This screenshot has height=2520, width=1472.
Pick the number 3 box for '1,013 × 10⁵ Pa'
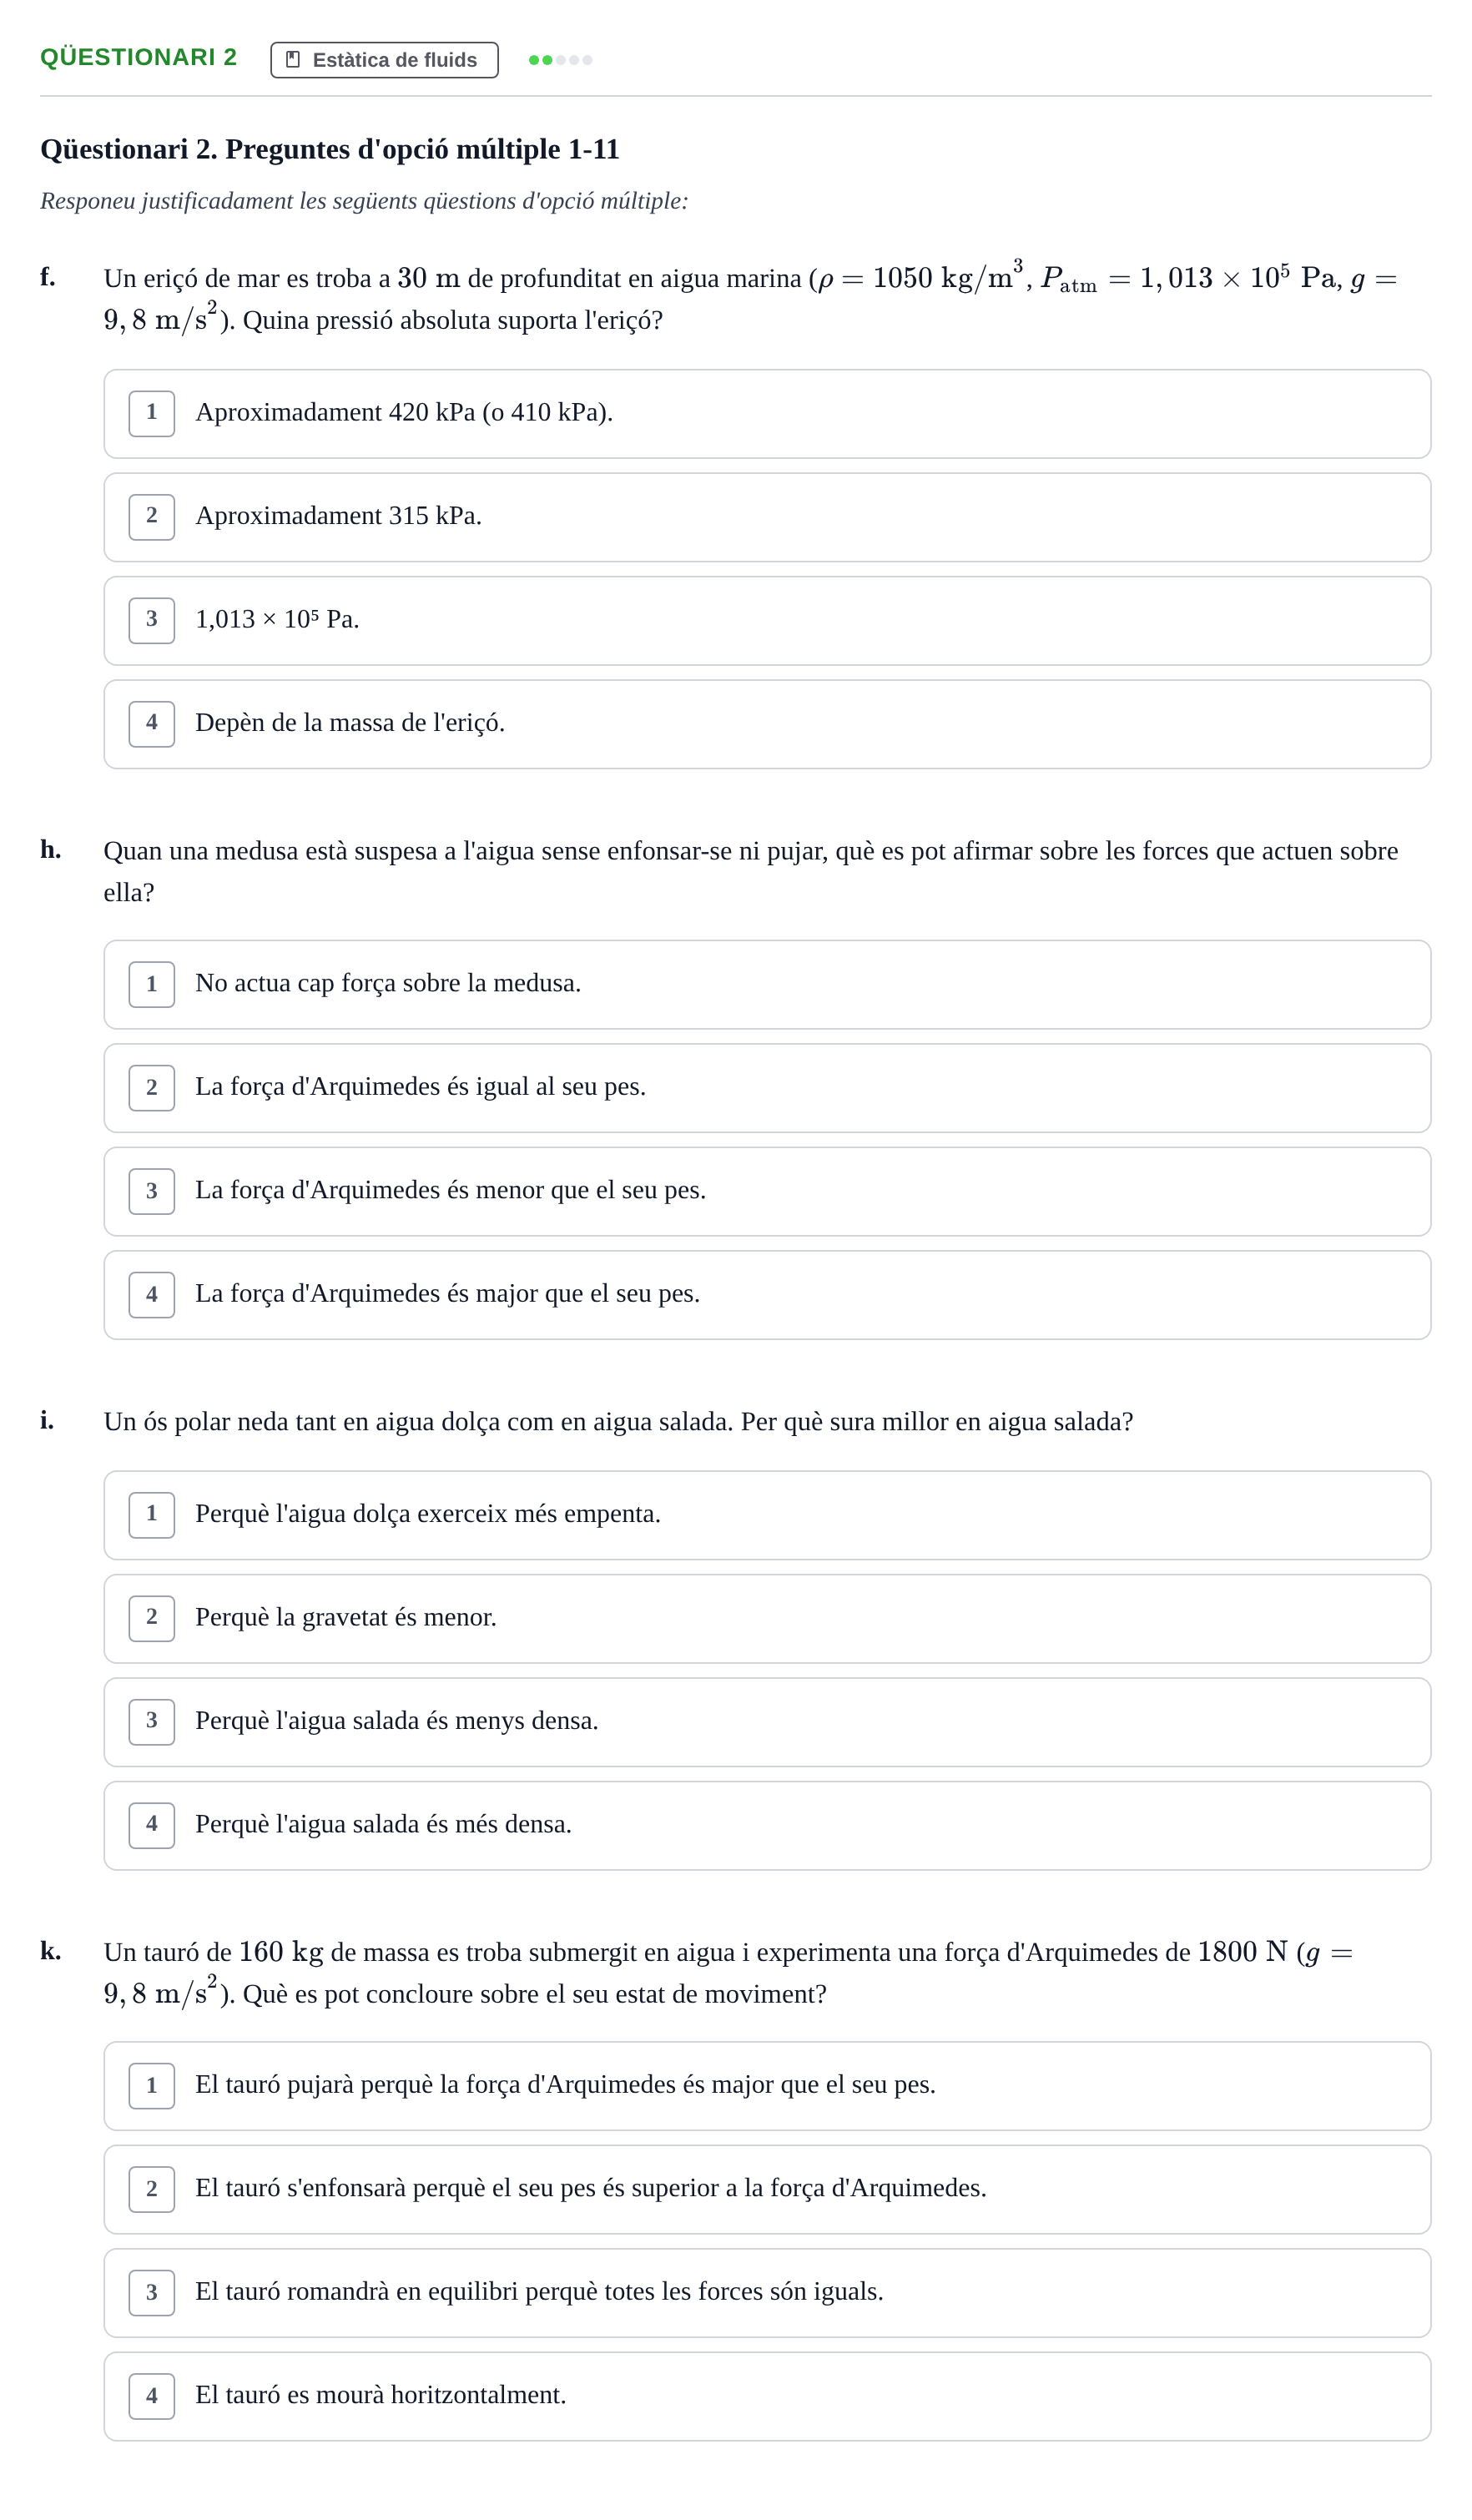pos(152,621)
